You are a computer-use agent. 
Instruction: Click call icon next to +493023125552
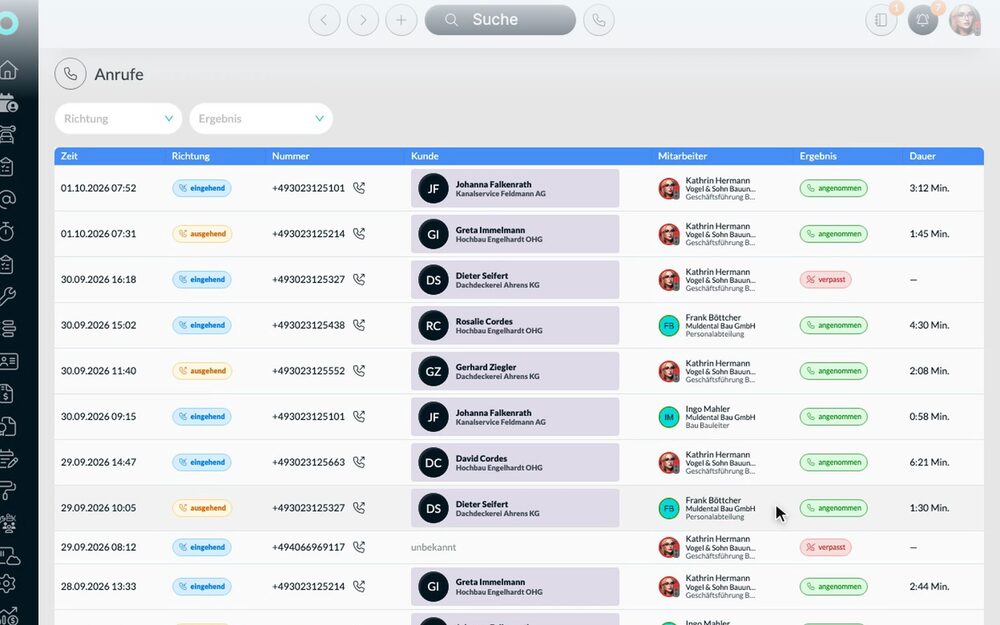tap(359, 371)
